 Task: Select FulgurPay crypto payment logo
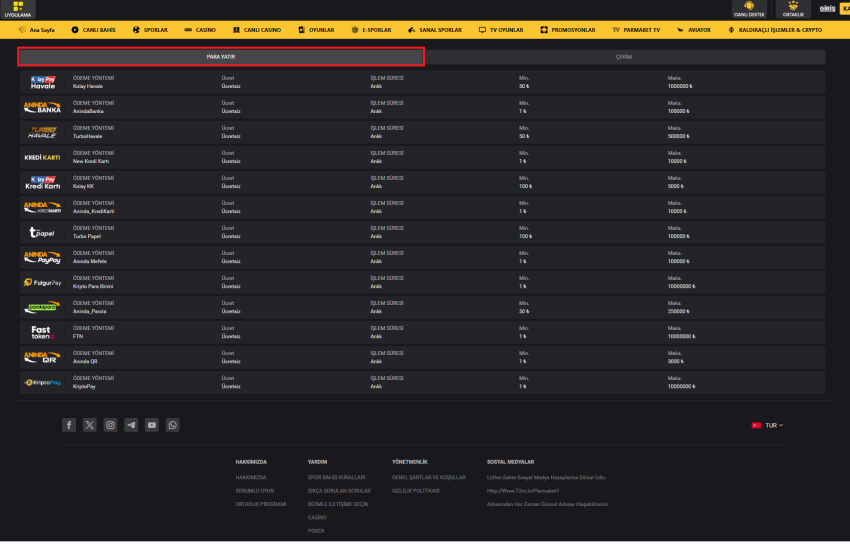(x=42, y=282)
